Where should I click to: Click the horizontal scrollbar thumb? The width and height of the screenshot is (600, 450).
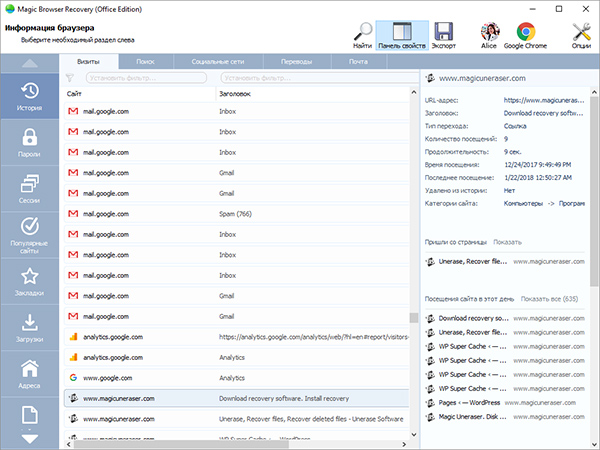(181, 445)
